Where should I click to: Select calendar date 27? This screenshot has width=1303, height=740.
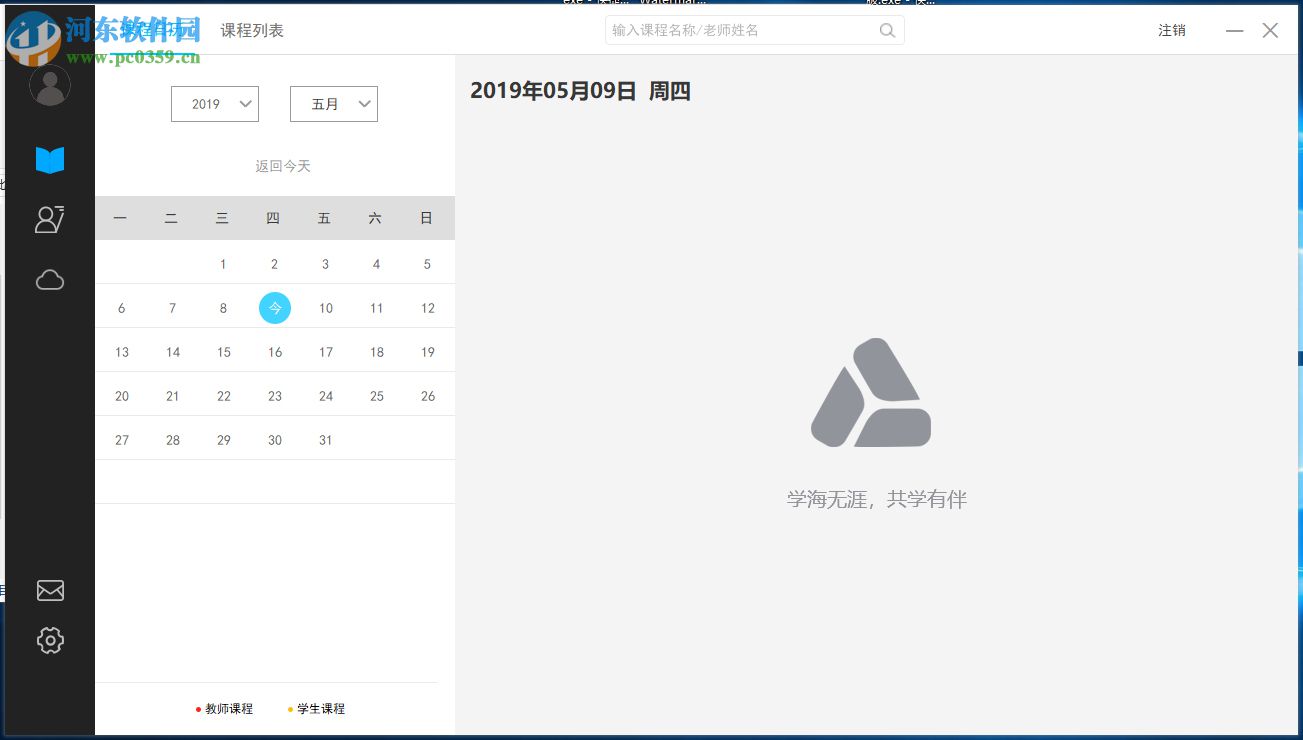(x=122, y=440)
